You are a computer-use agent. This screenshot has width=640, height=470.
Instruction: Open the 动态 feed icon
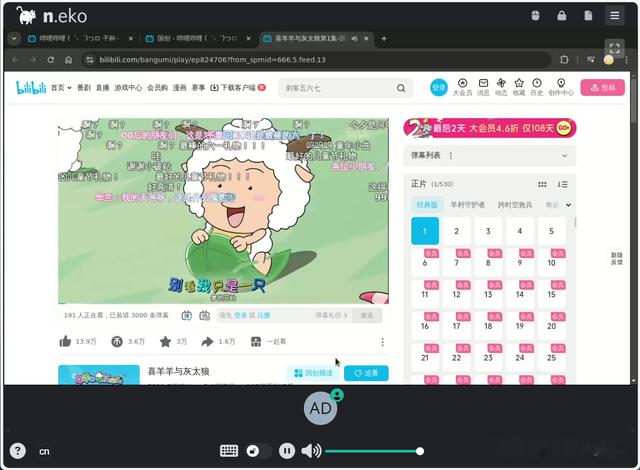pos(501,87)
